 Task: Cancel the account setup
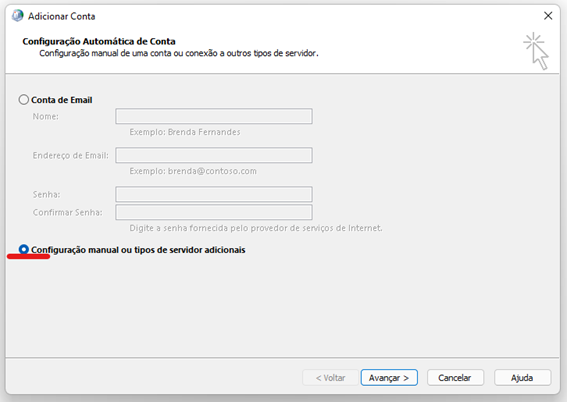(x=455, y=378)
